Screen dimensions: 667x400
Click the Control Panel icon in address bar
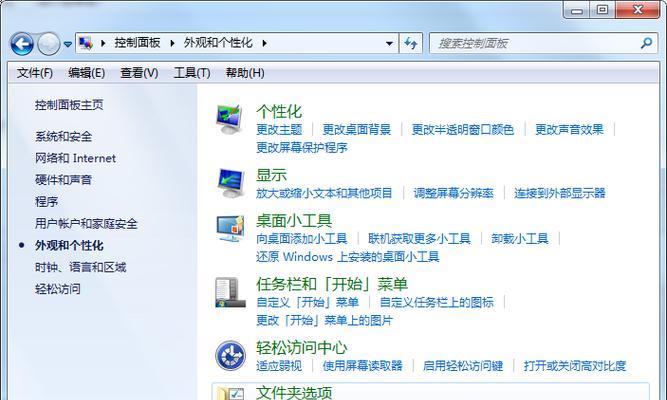point(86,43)
